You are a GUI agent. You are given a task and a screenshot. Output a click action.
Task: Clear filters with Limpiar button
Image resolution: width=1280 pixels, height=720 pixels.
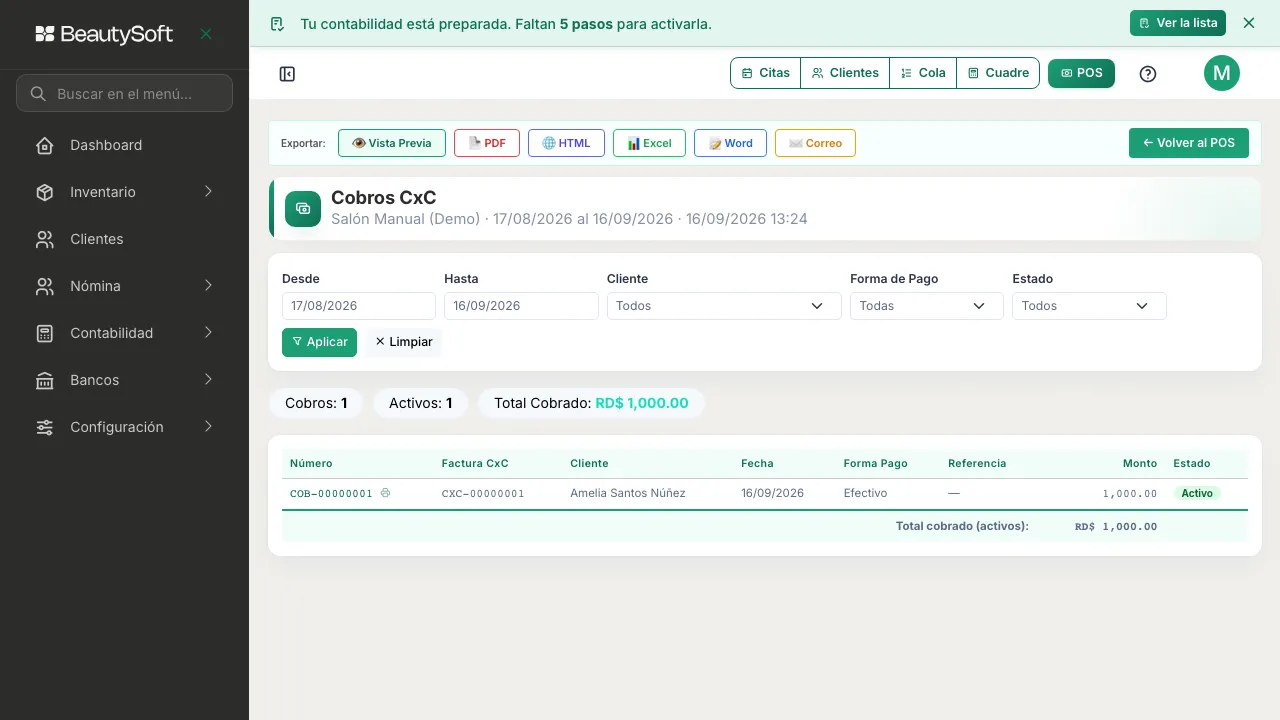(404, 342)
